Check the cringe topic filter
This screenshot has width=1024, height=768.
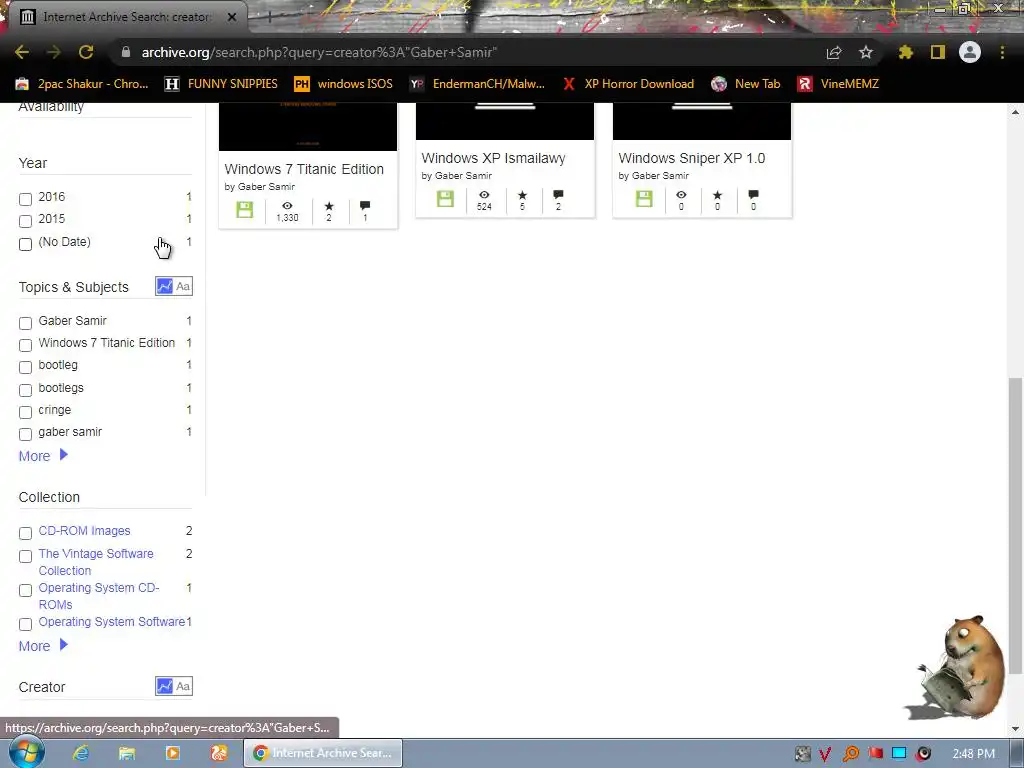[x=25, y=412]
